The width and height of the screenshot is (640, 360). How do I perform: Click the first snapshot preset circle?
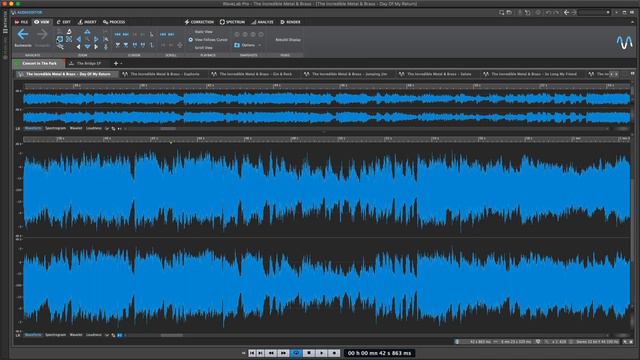(x=237, y=34)
